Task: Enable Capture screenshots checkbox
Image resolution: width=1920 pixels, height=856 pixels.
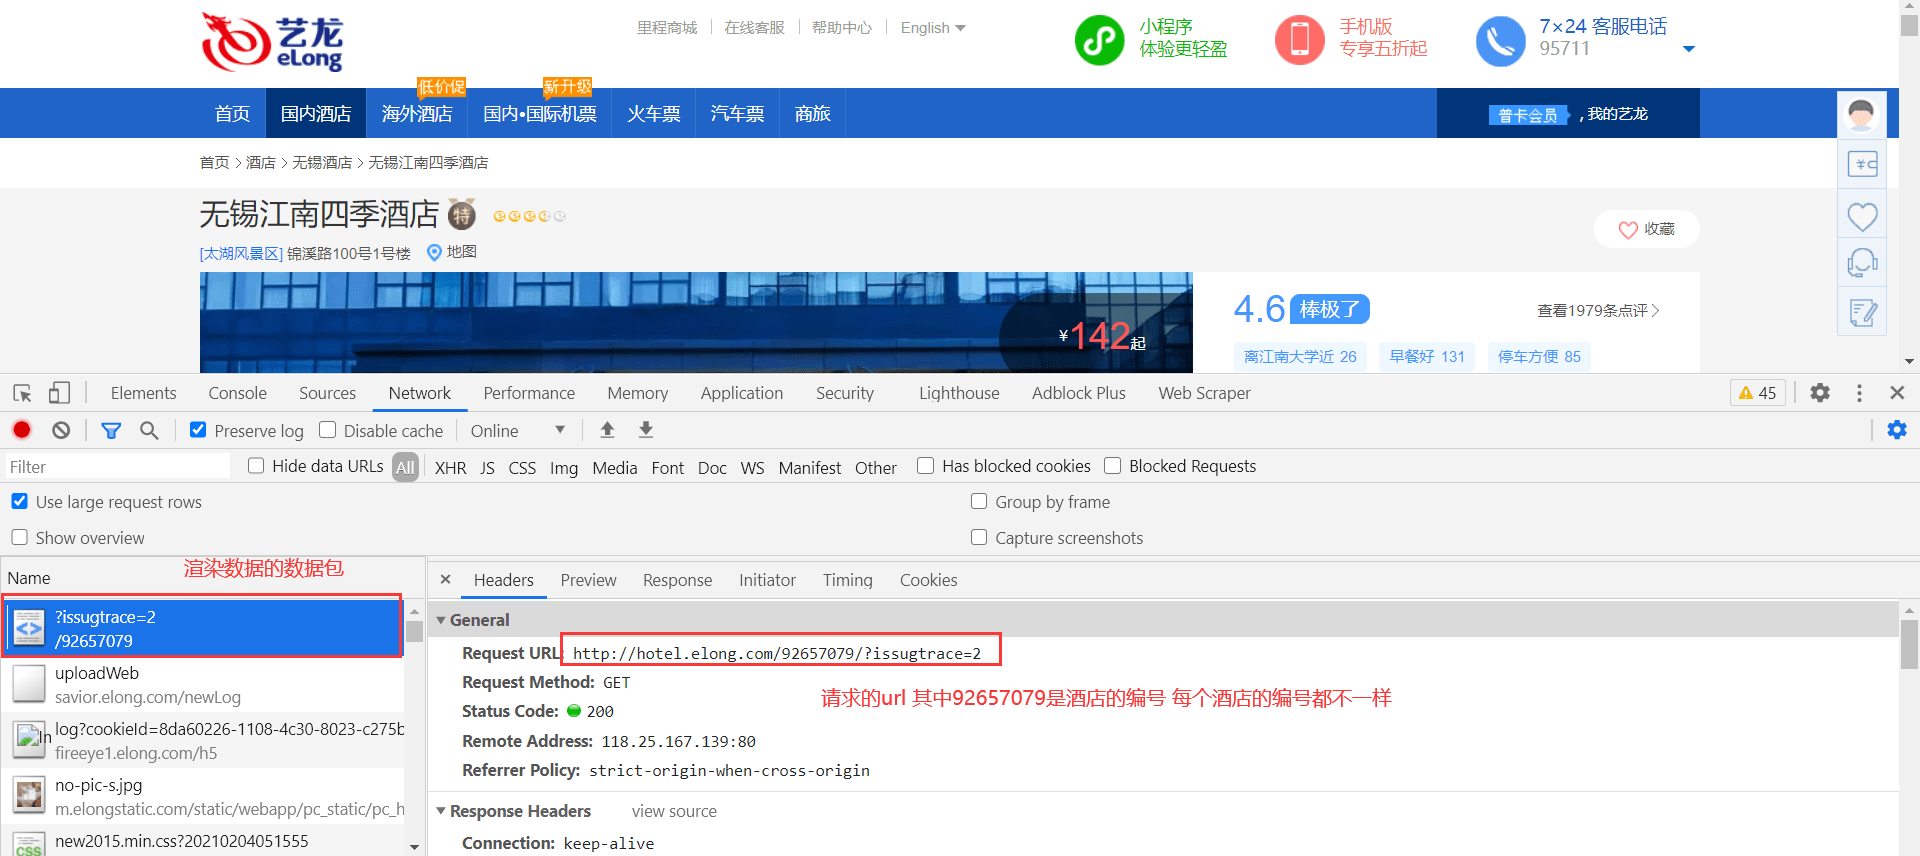Action: (x=979, y=537)
